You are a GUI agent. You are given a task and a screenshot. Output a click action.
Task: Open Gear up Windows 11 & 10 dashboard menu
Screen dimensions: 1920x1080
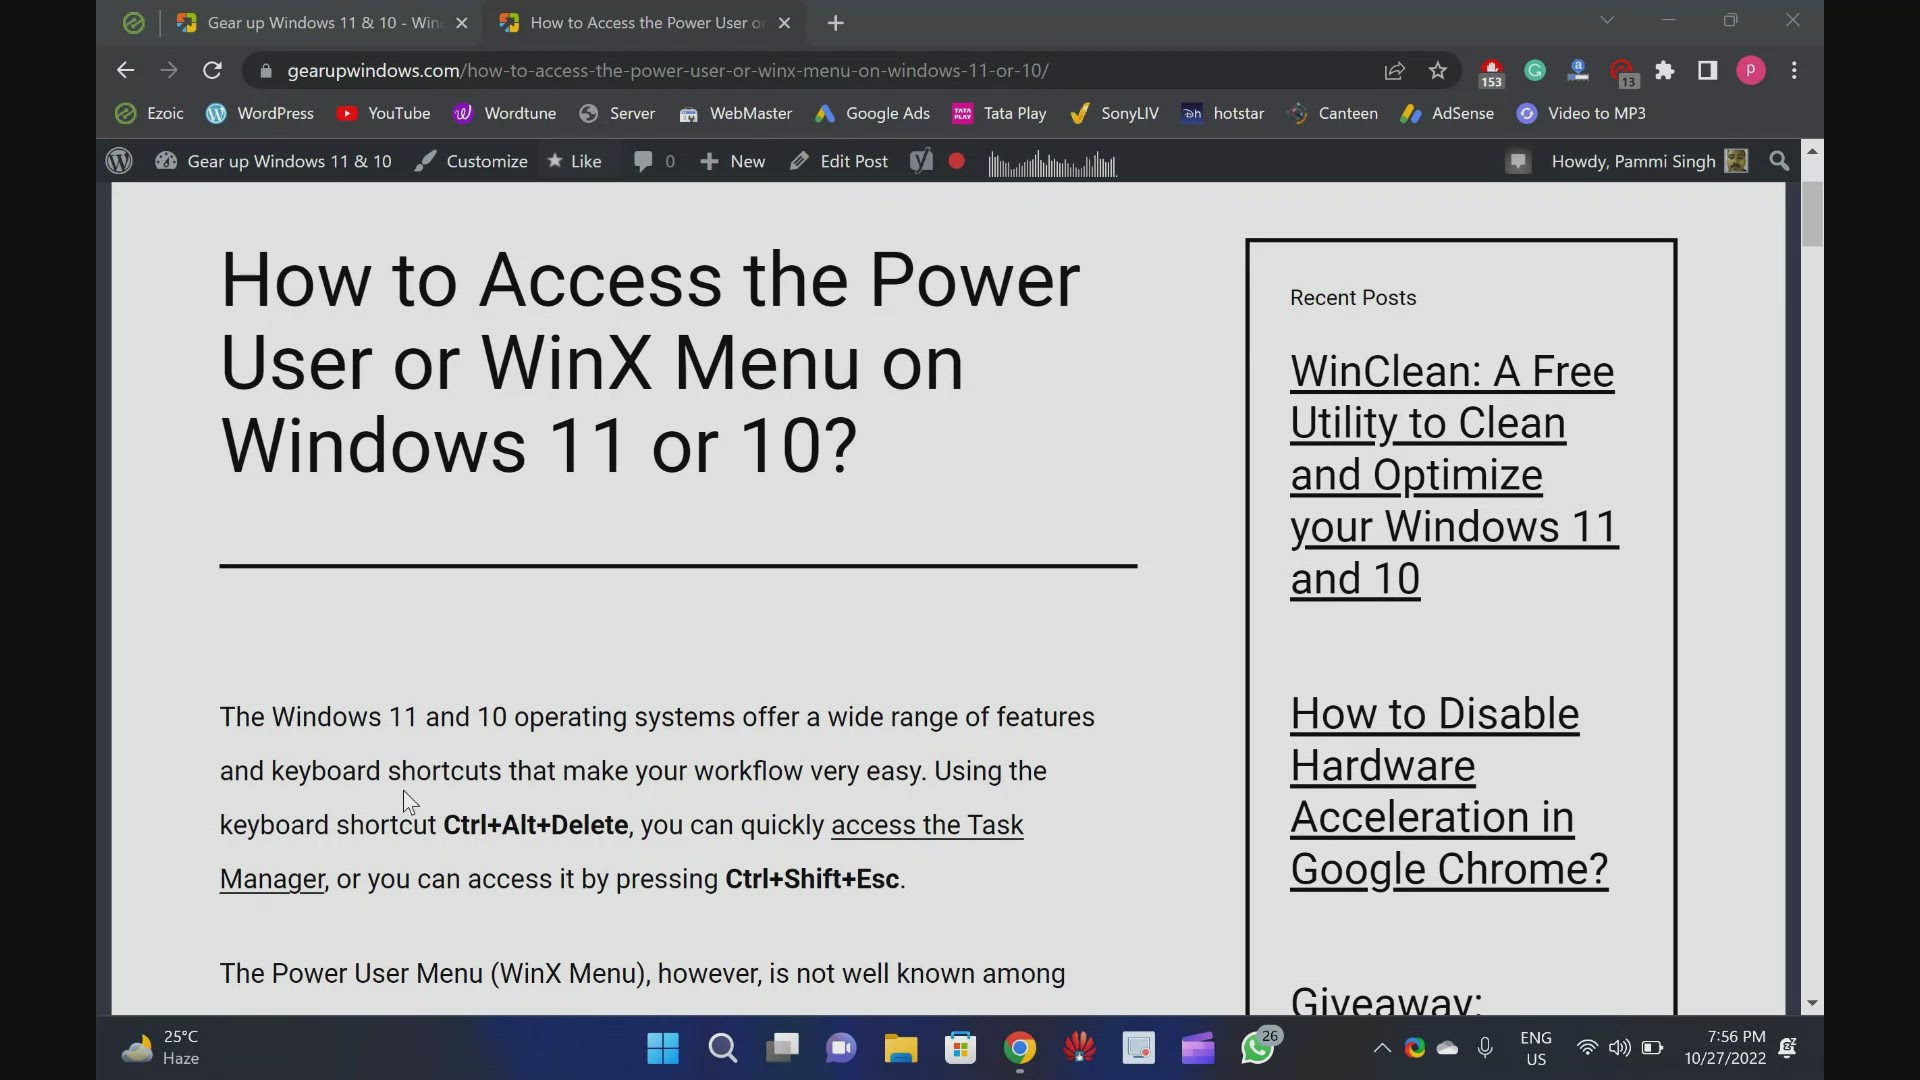pos(273,161)
